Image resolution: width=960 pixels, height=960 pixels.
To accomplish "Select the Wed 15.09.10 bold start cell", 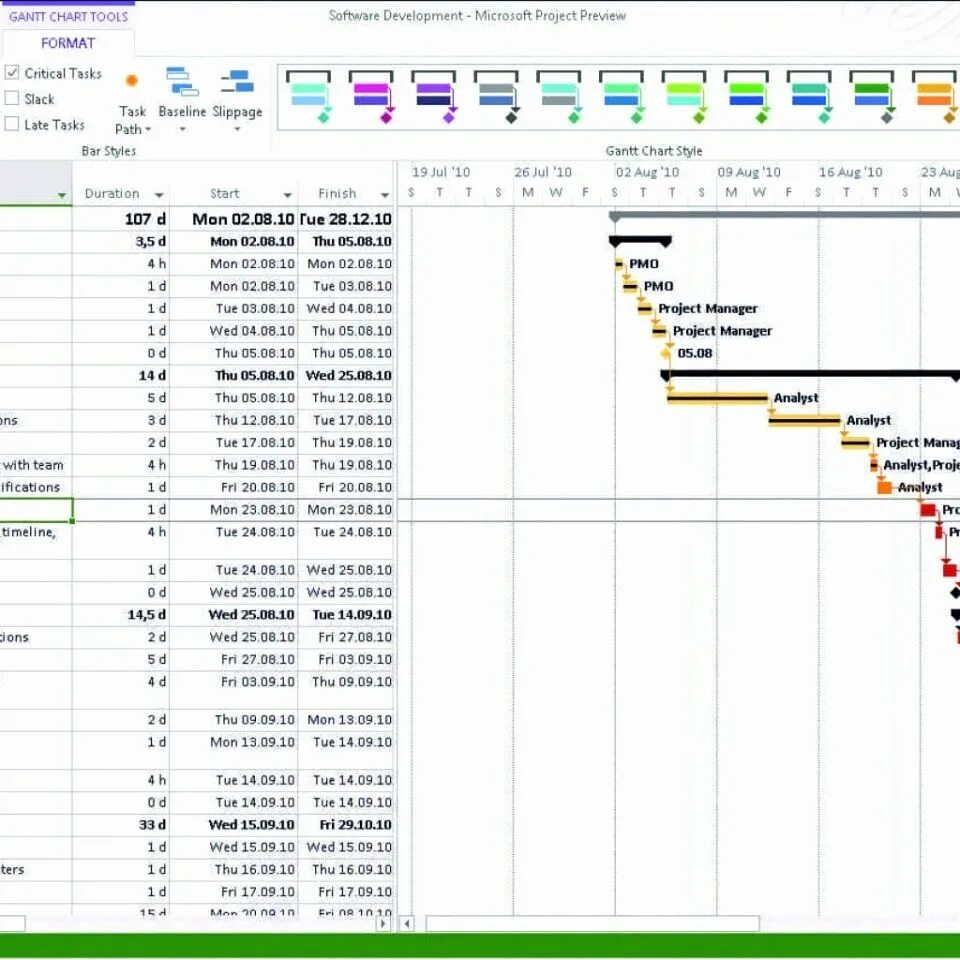I will pyautogui.click(x=233, y=825).
